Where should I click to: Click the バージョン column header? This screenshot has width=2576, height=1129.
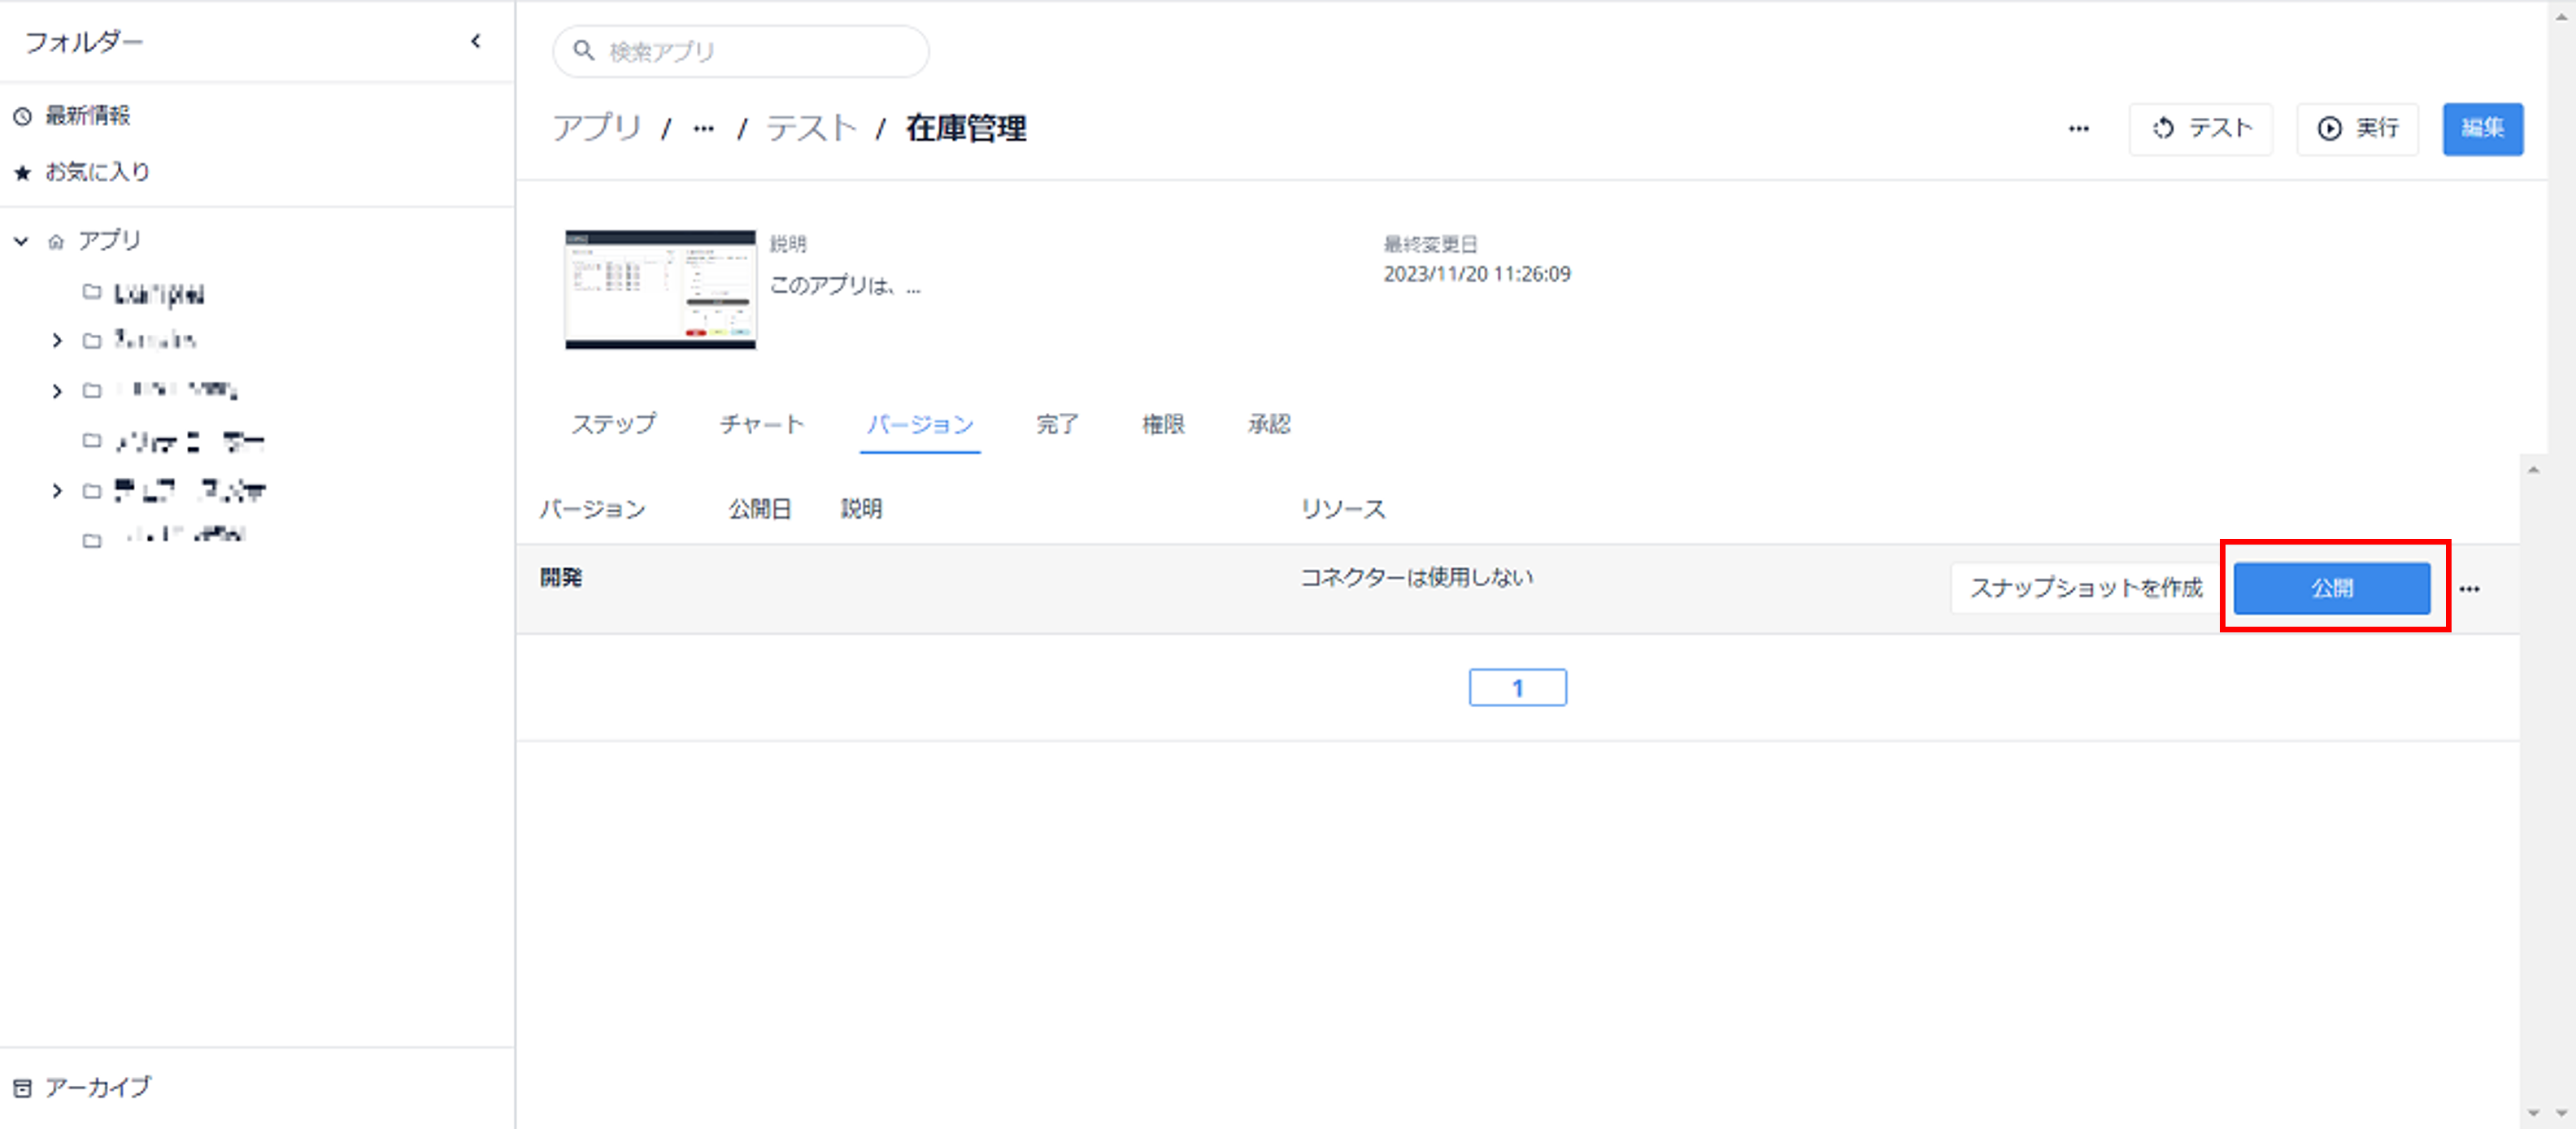tap(592, 509)
